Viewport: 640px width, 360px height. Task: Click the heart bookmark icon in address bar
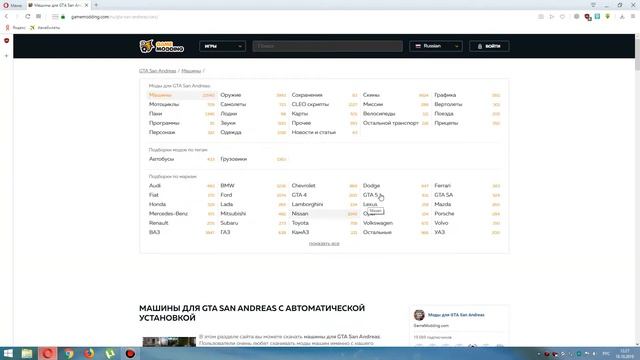[x=562, y=17]
